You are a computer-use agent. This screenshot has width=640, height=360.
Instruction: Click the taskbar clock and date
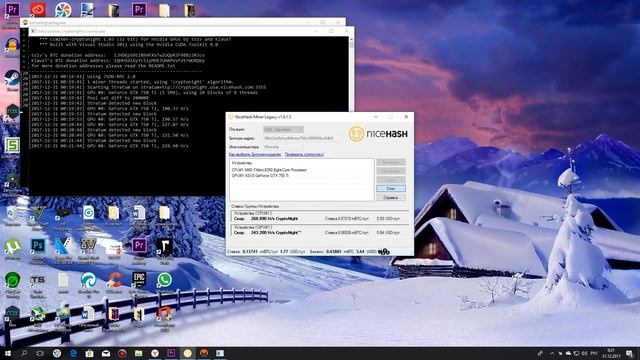coord(611,353)
